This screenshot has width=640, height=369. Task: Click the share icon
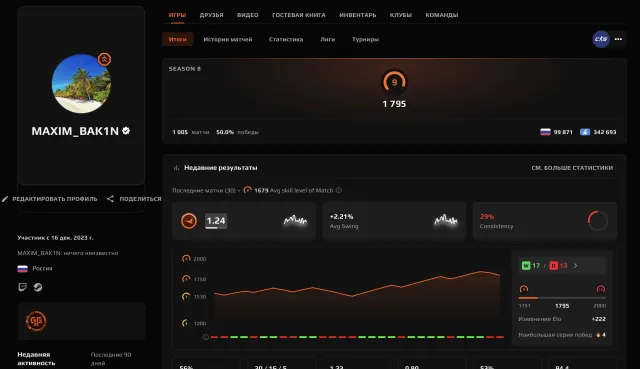click(x=110, y=199)
